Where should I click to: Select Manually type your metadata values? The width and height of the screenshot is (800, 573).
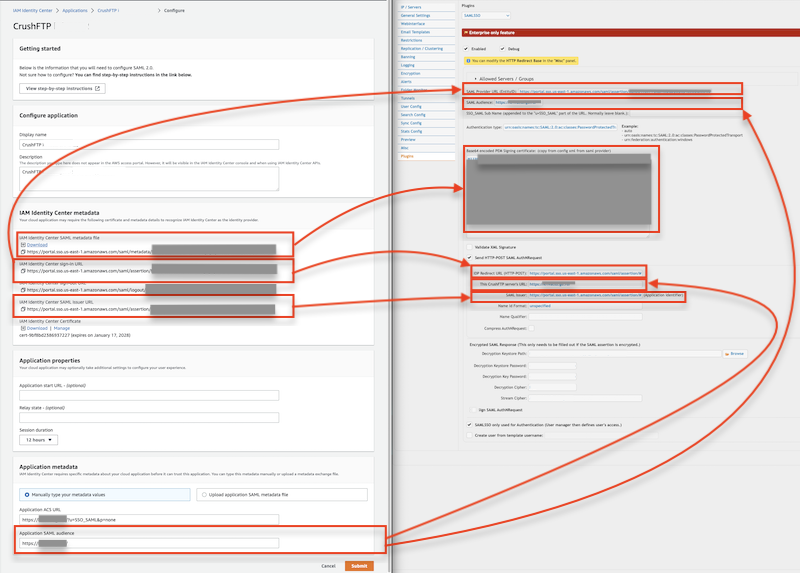[105, 494]
